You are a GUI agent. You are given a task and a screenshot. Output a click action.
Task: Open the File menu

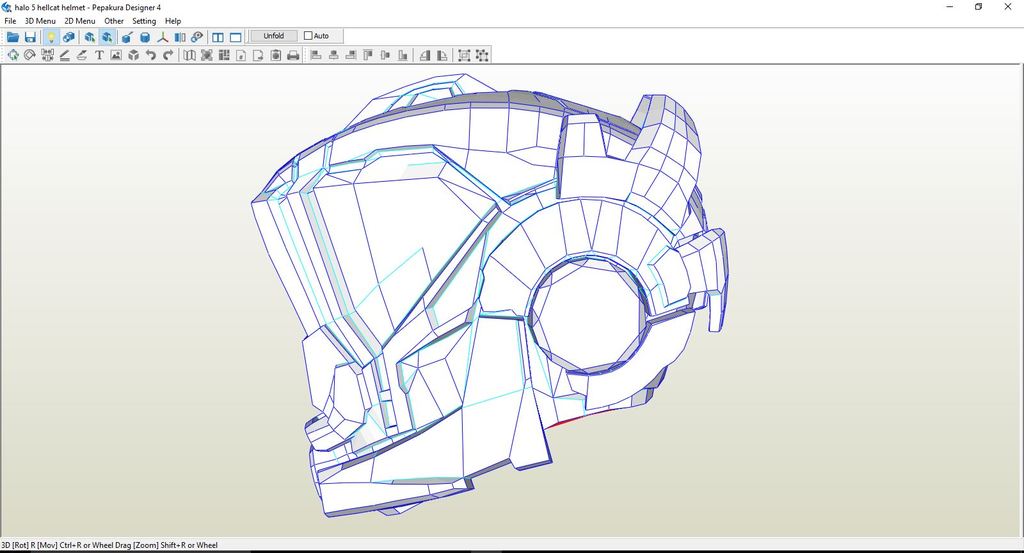pos(10,21)
